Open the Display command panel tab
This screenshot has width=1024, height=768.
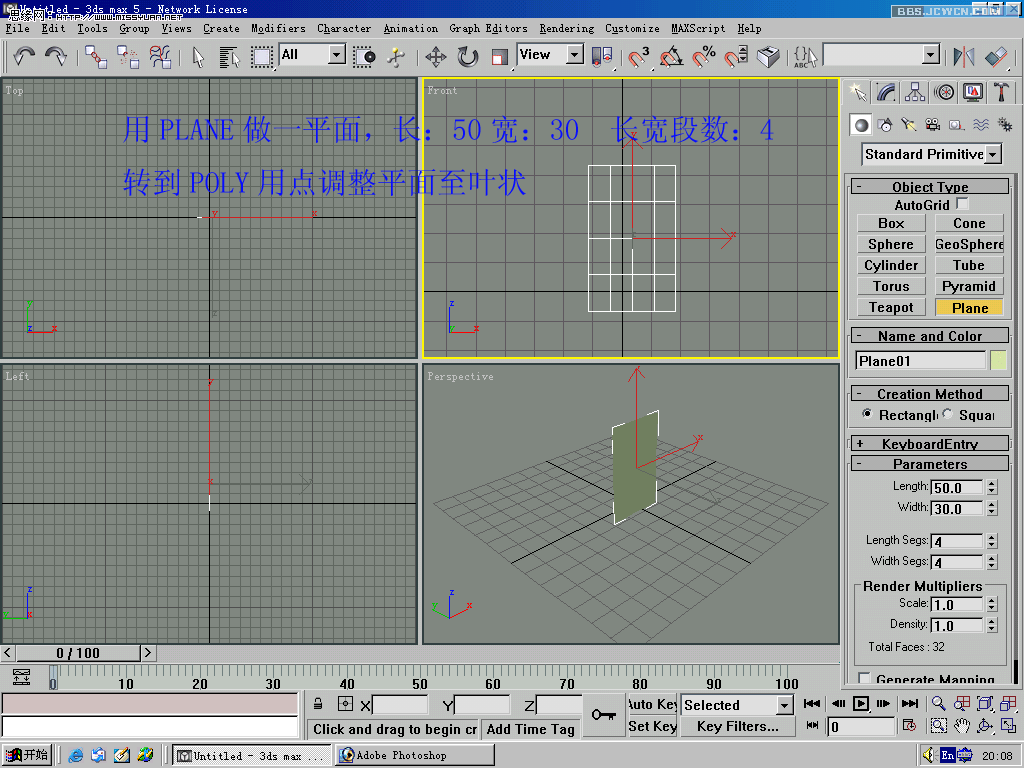coord(972,92)
